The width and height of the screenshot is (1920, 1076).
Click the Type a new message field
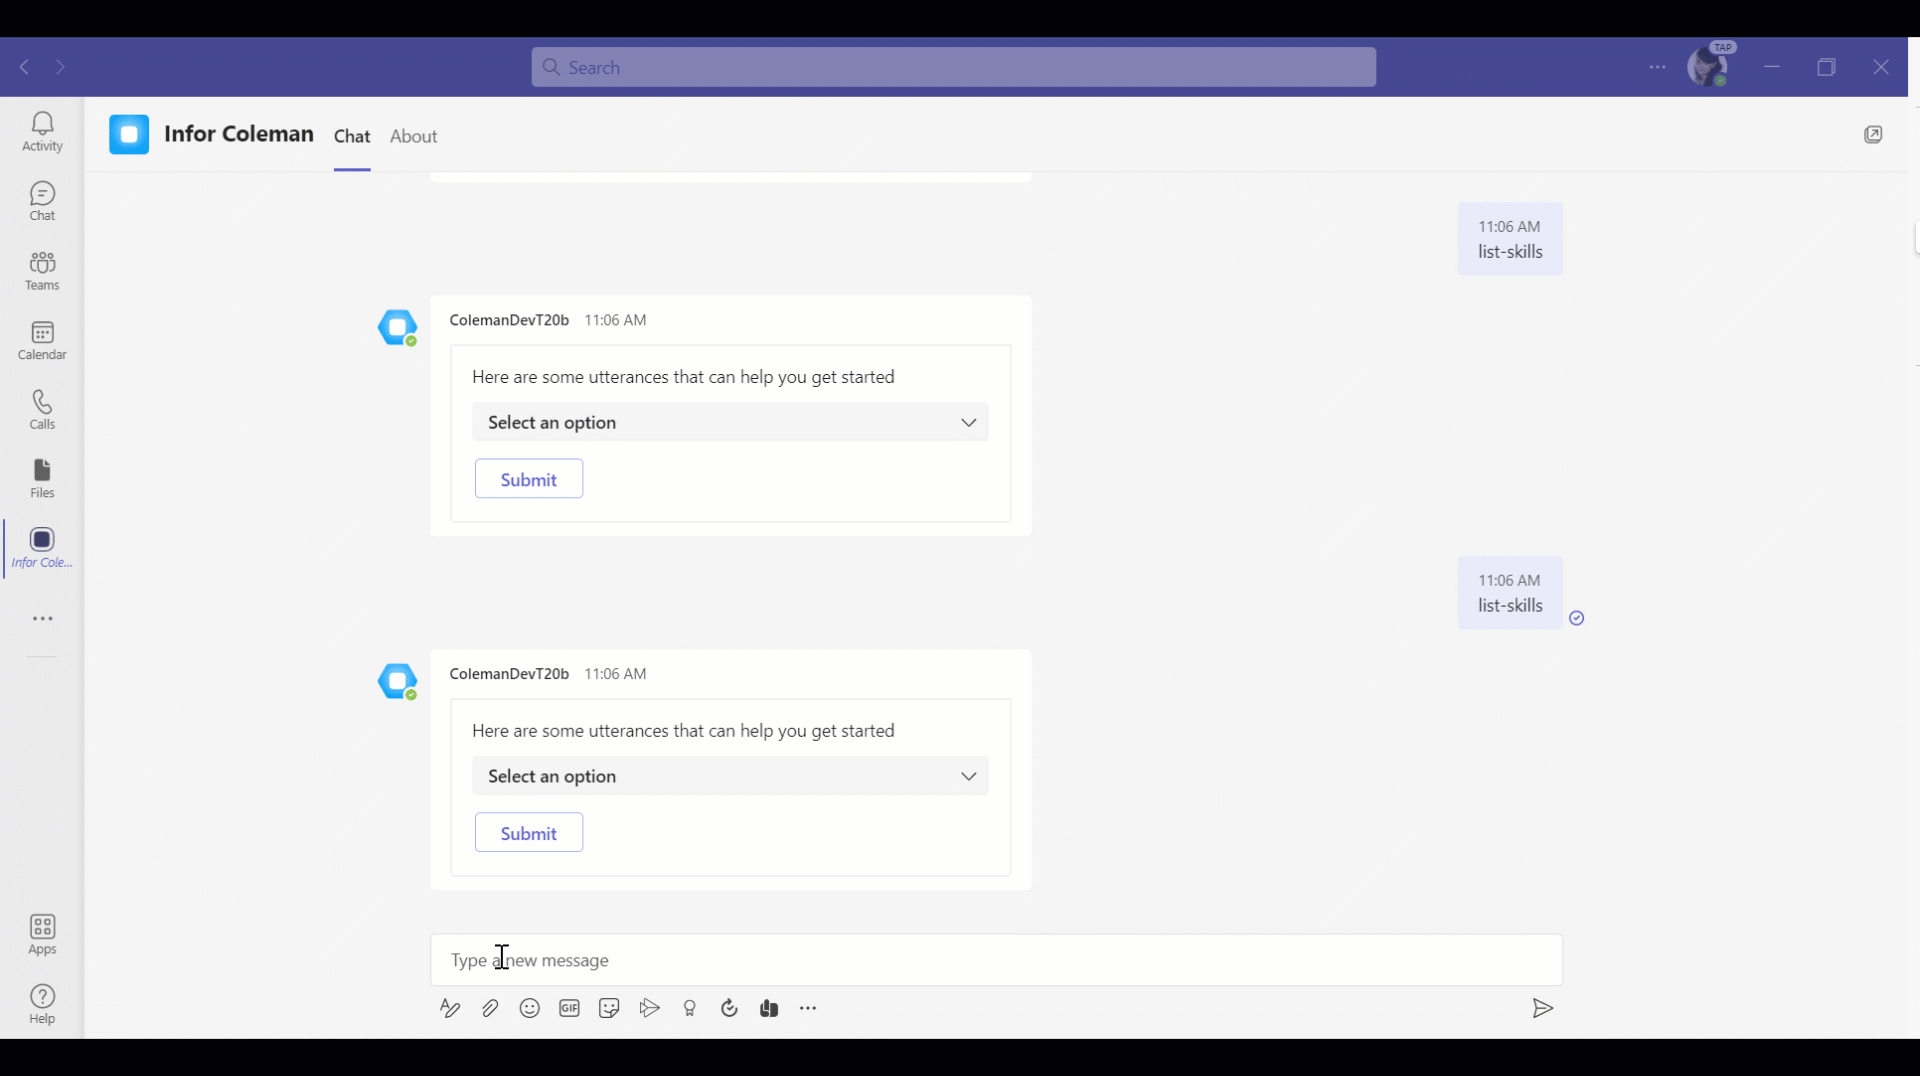coord(995,960)
